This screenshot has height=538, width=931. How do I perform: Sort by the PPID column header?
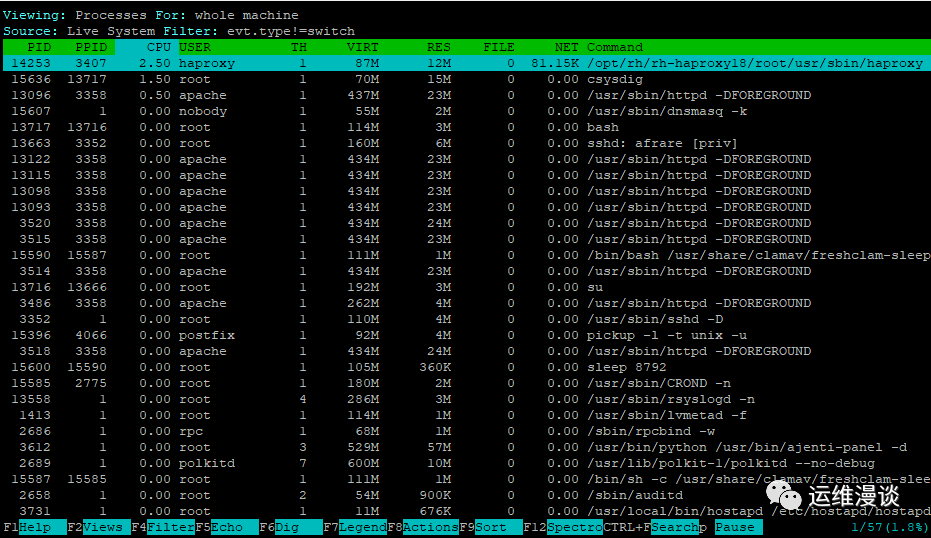tap(91, 47)
